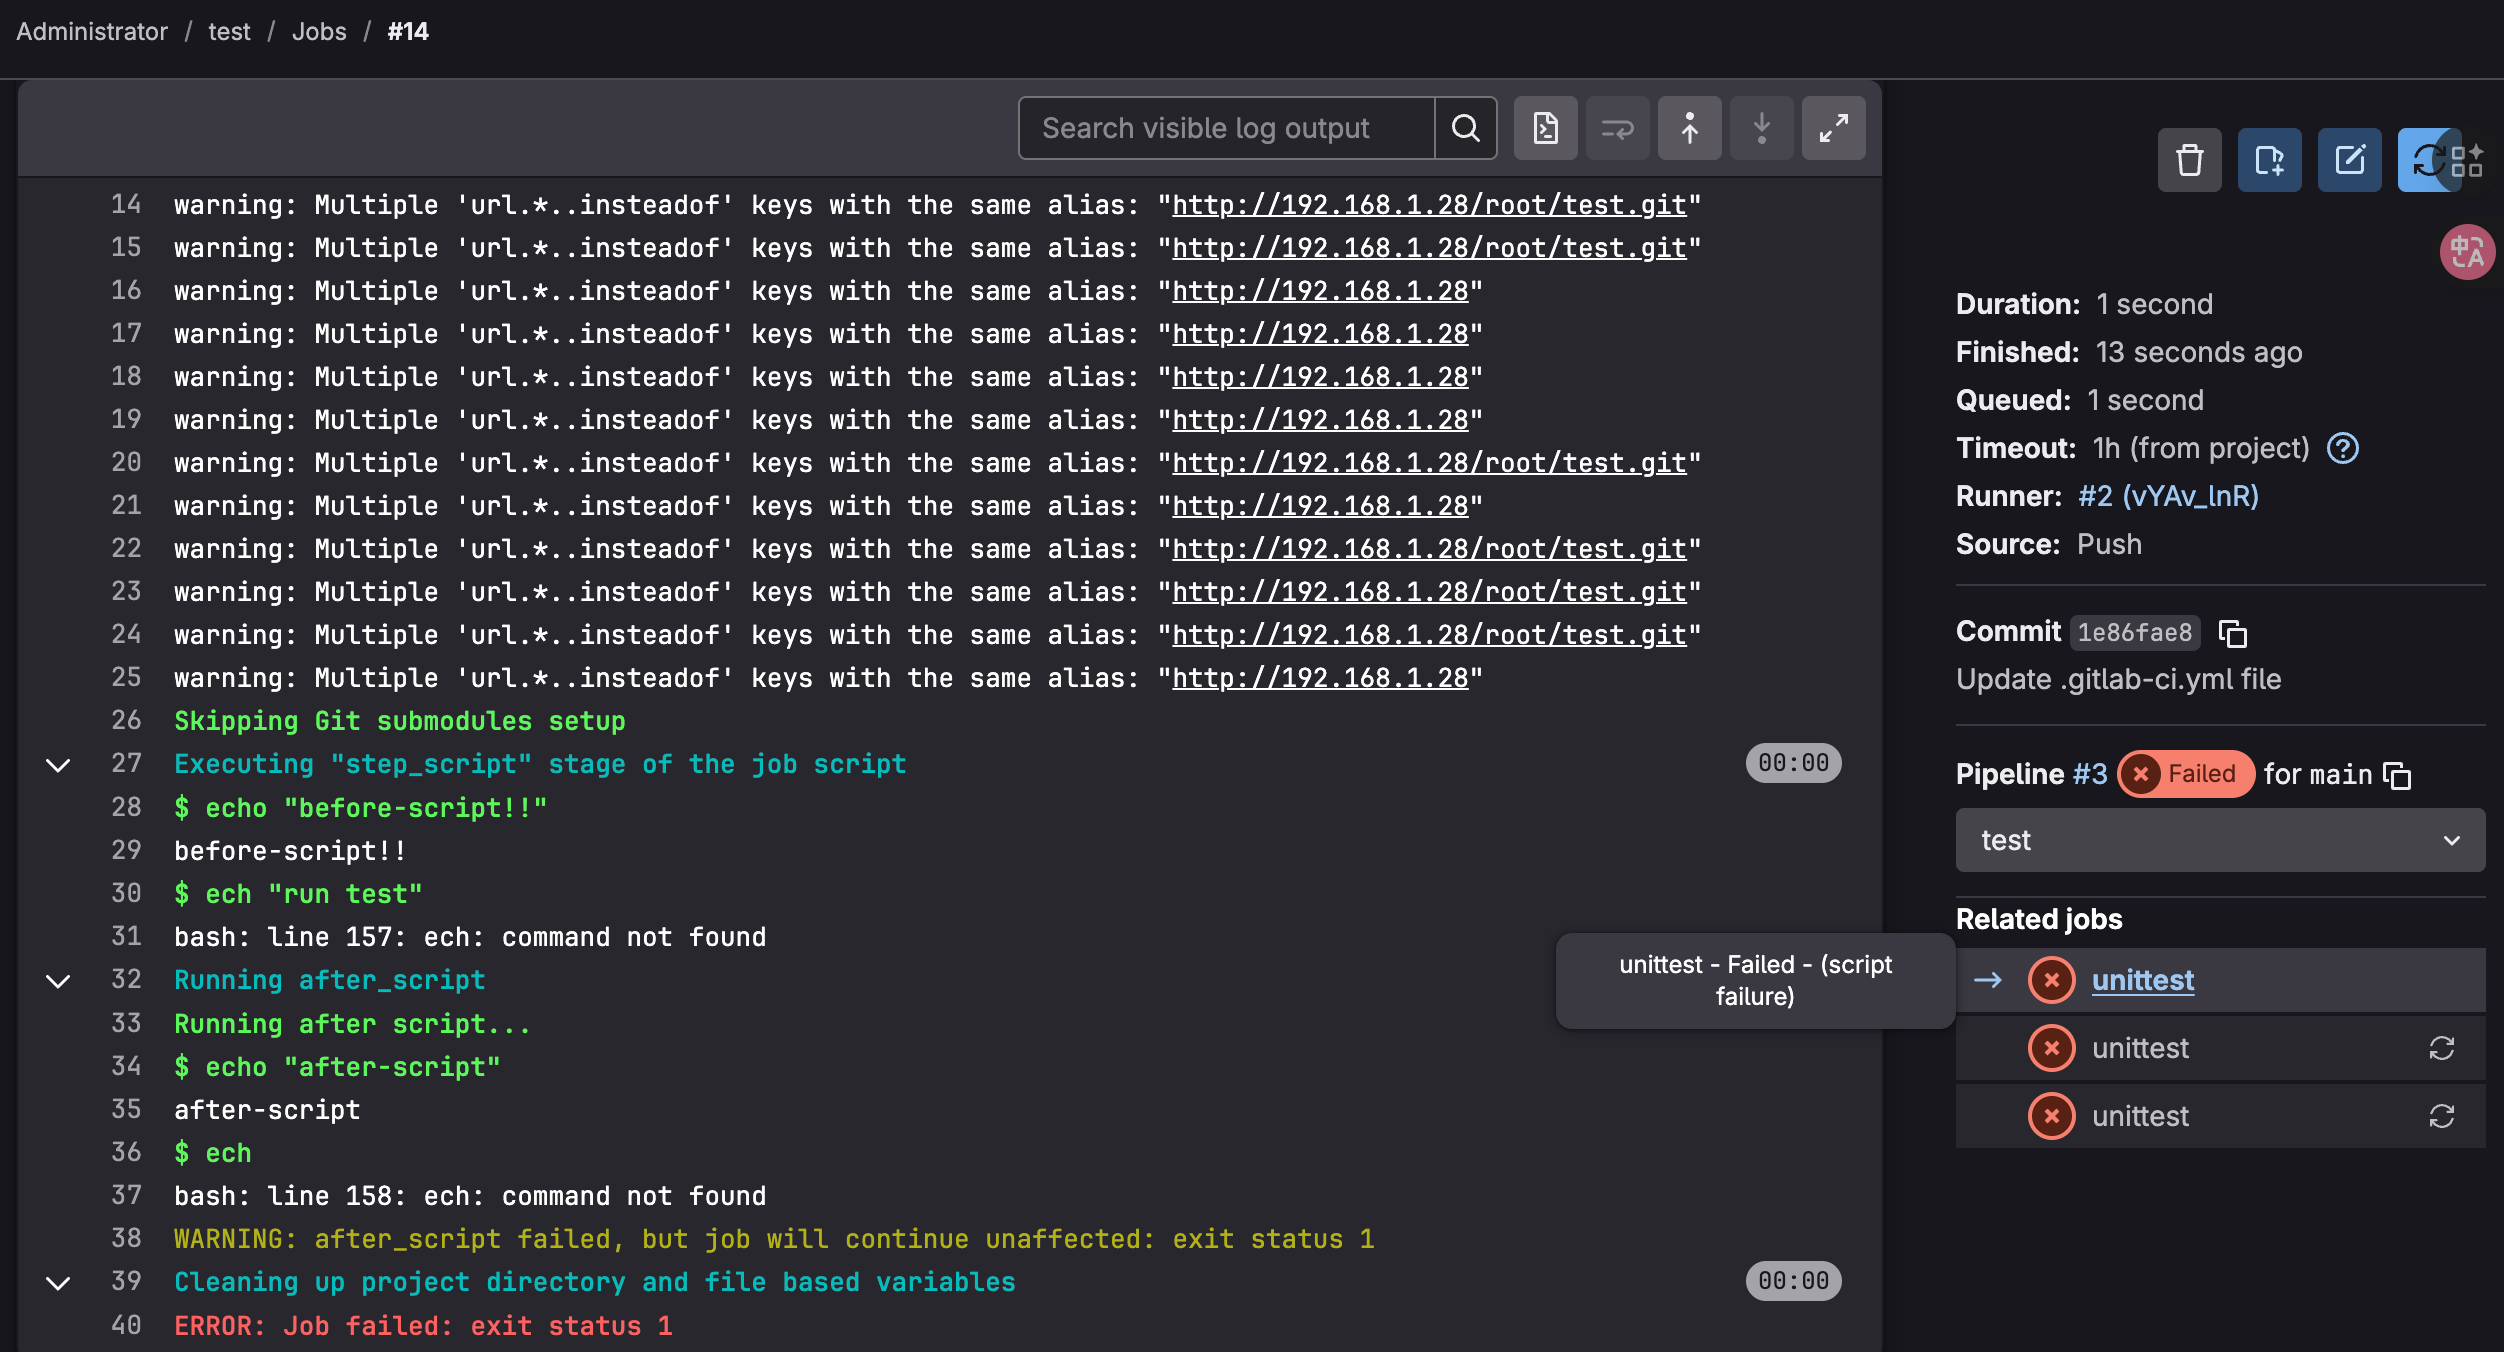Collapse the Cleaning up project directory section

59,1283
